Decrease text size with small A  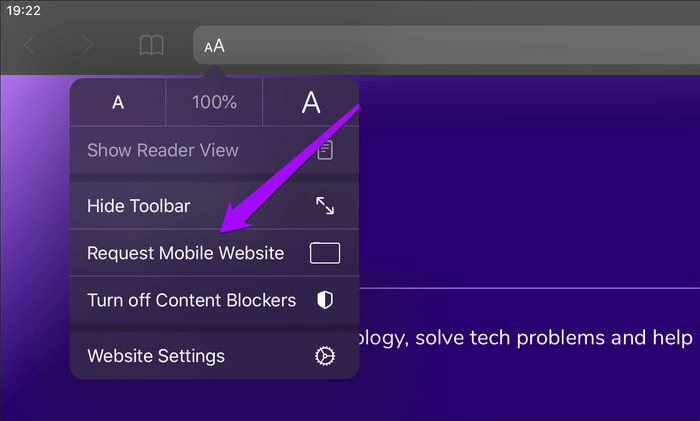pos(118,103)
